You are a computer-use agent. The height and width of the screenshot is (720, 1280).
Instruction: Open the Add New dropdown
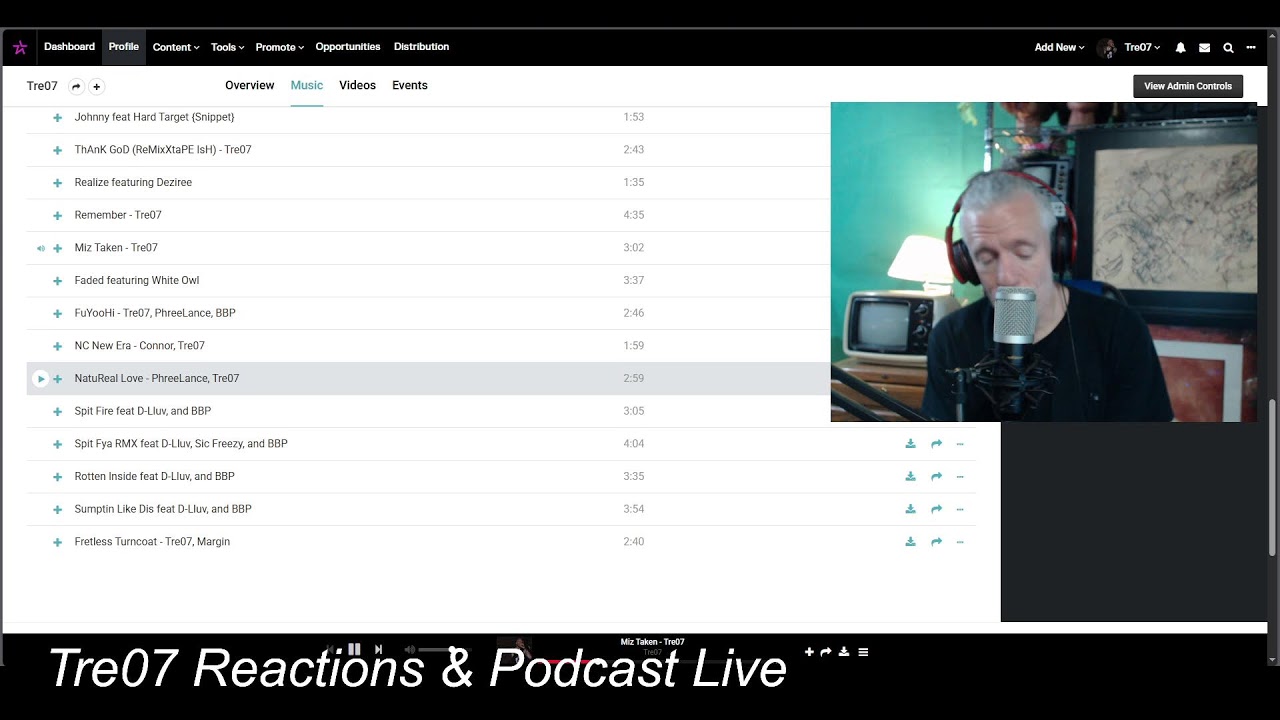click(1059, 47)
